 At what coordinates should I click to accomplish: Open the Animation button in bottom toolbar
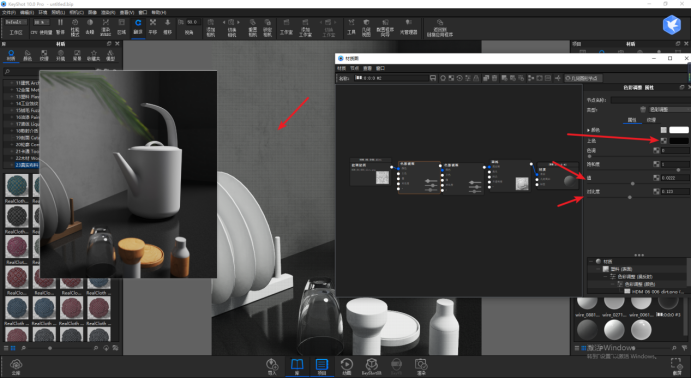pyautogui.click(x=346, y=366)
